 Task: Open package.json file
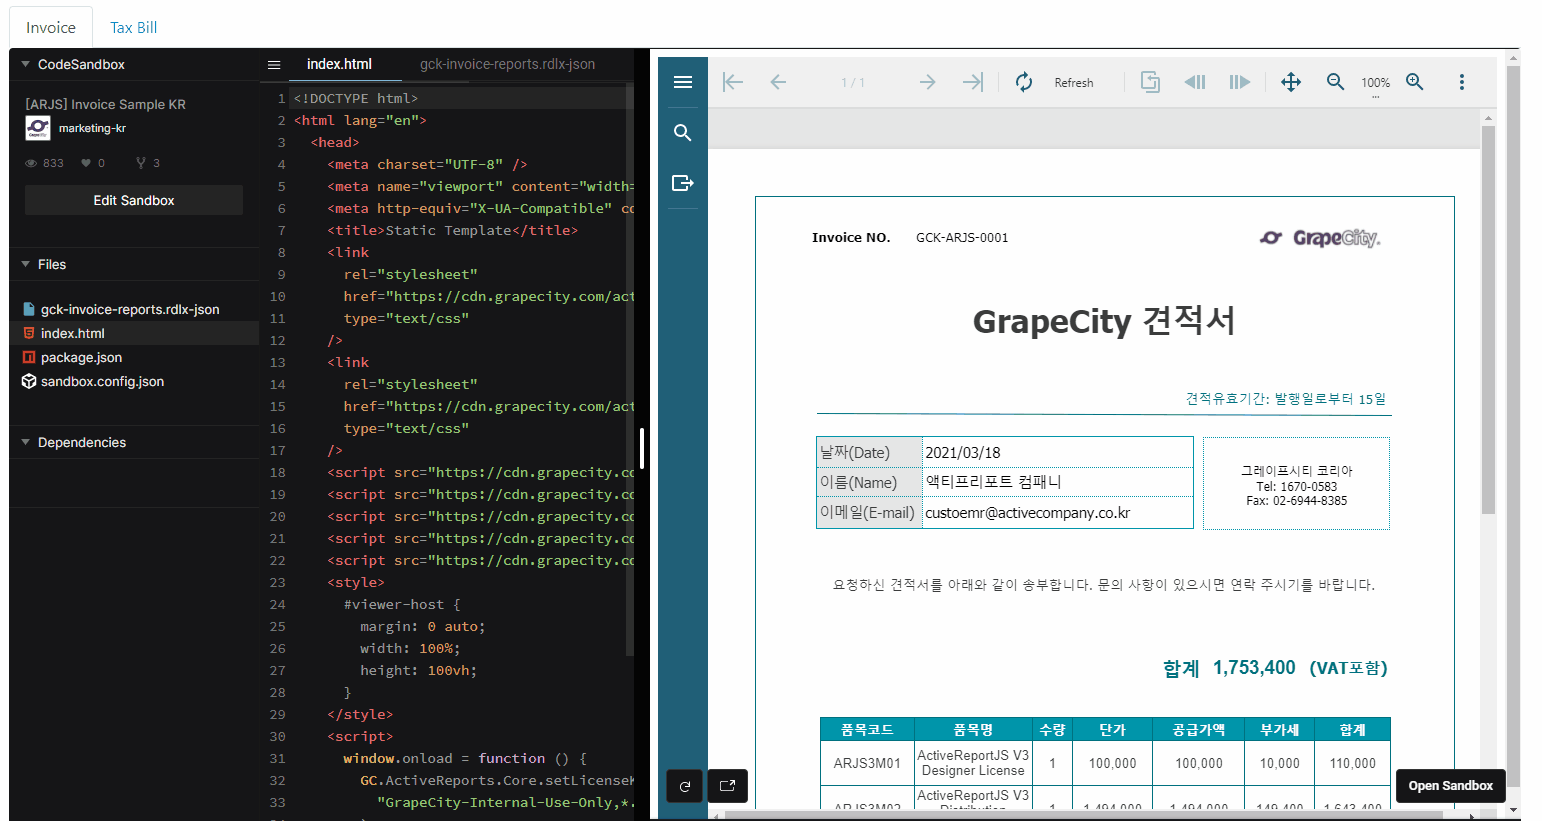click(81, 357)
